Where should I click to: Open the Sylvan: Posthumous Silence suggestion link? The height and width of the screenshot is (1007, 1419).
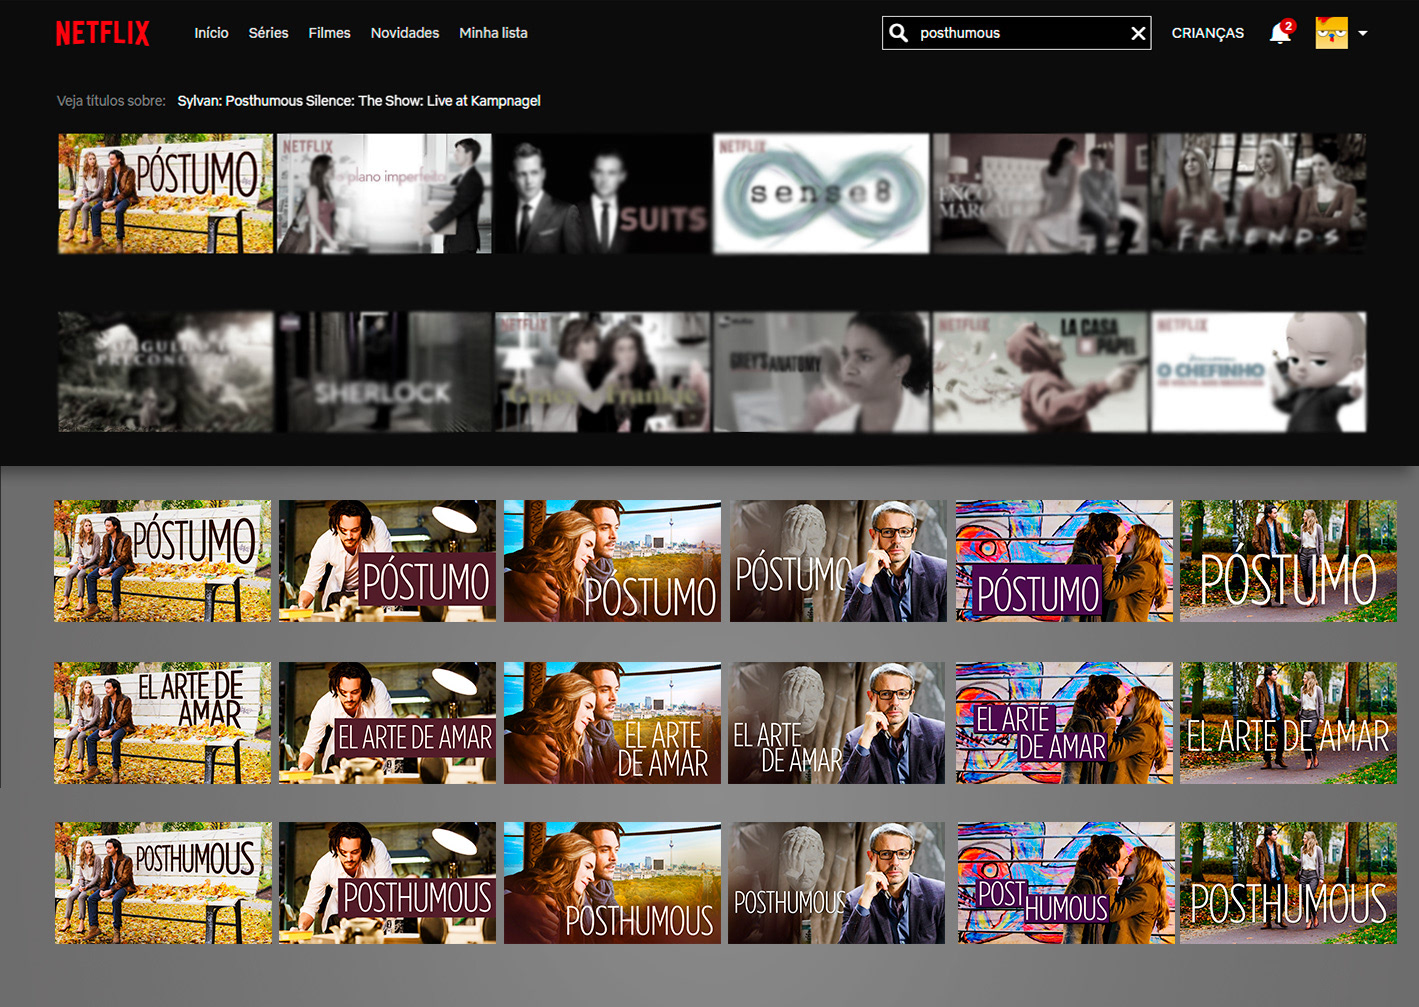coord(359,101)
